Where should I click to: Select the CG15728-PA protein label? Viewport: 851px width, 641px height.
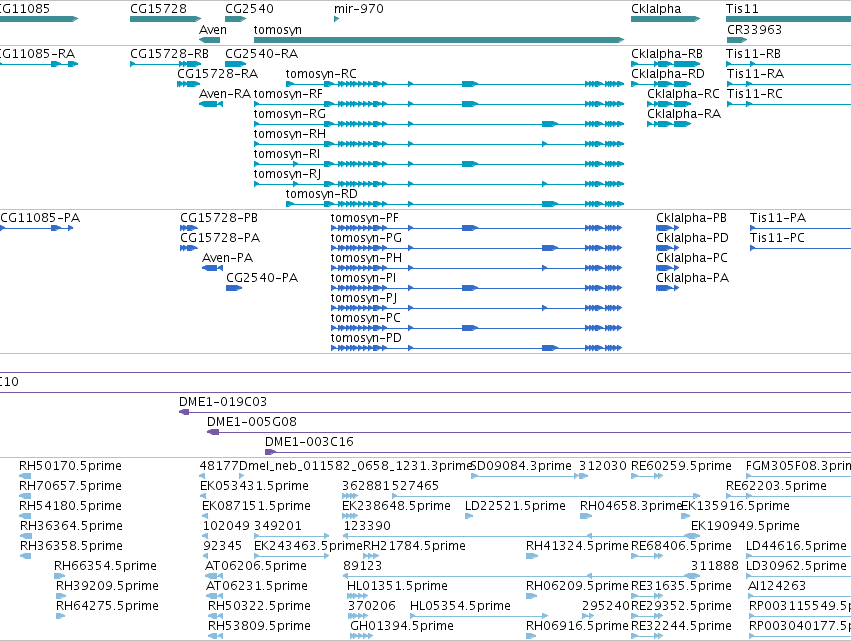click(220, 238)
